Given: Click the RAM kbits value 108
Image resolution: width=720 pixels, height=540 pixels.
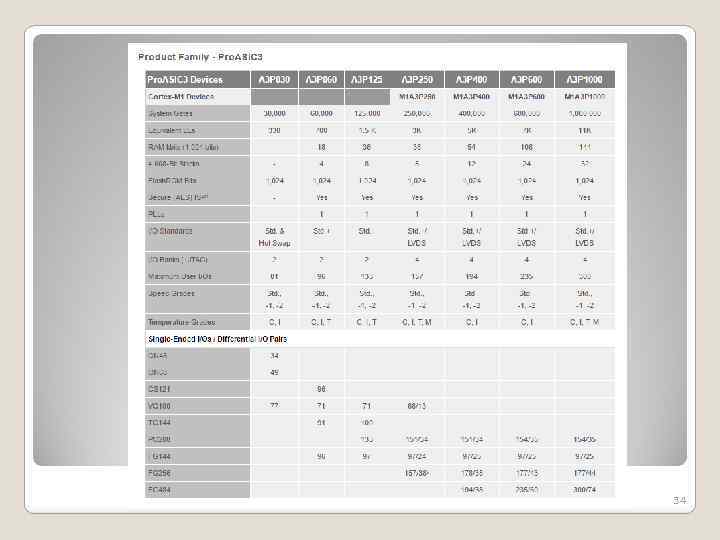Looking at the screenshot, I should pyautogui.click(x=527, y=147).
